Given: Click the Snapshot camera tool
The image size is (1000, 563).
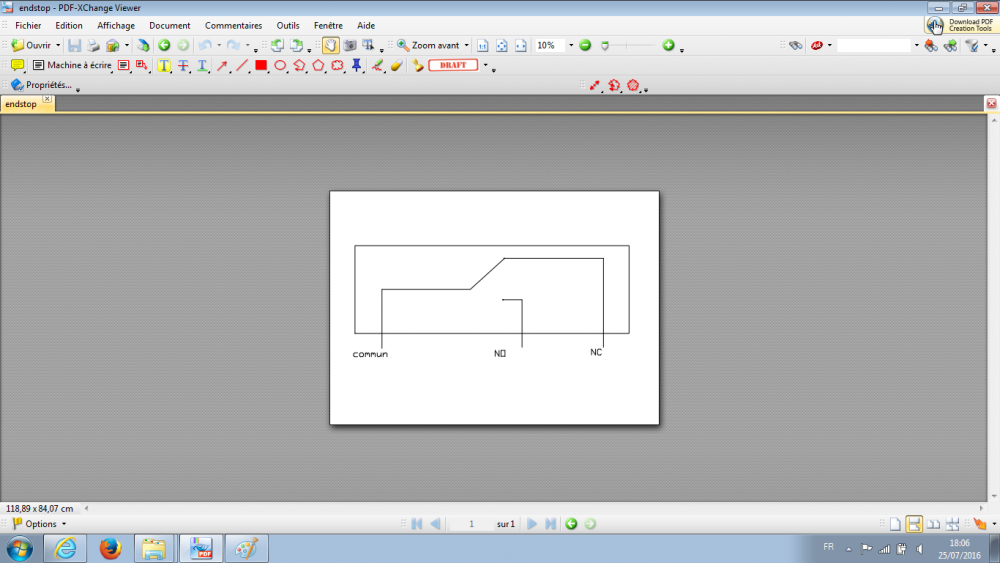Looking at the screenshot, I should [350, 46].
